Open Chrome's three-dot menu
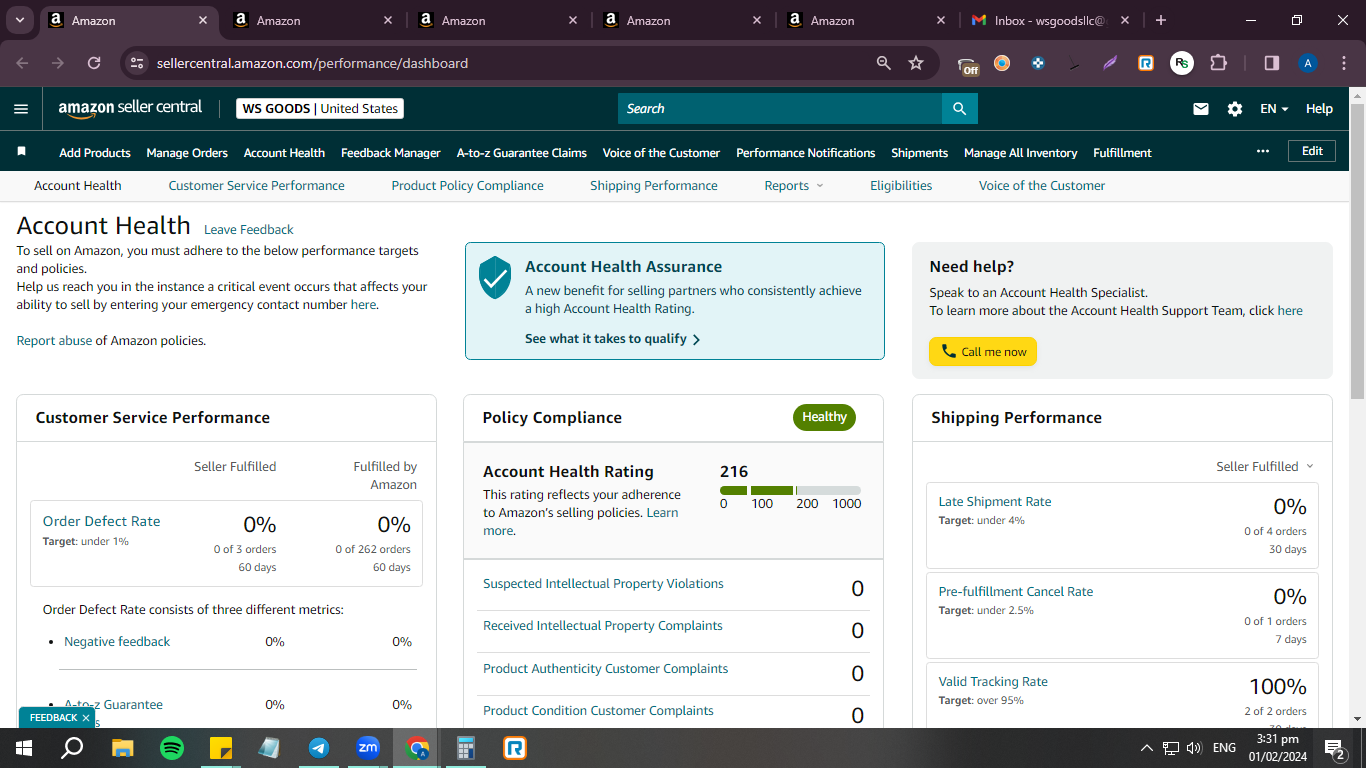1366x768 pixels. 1343,63
